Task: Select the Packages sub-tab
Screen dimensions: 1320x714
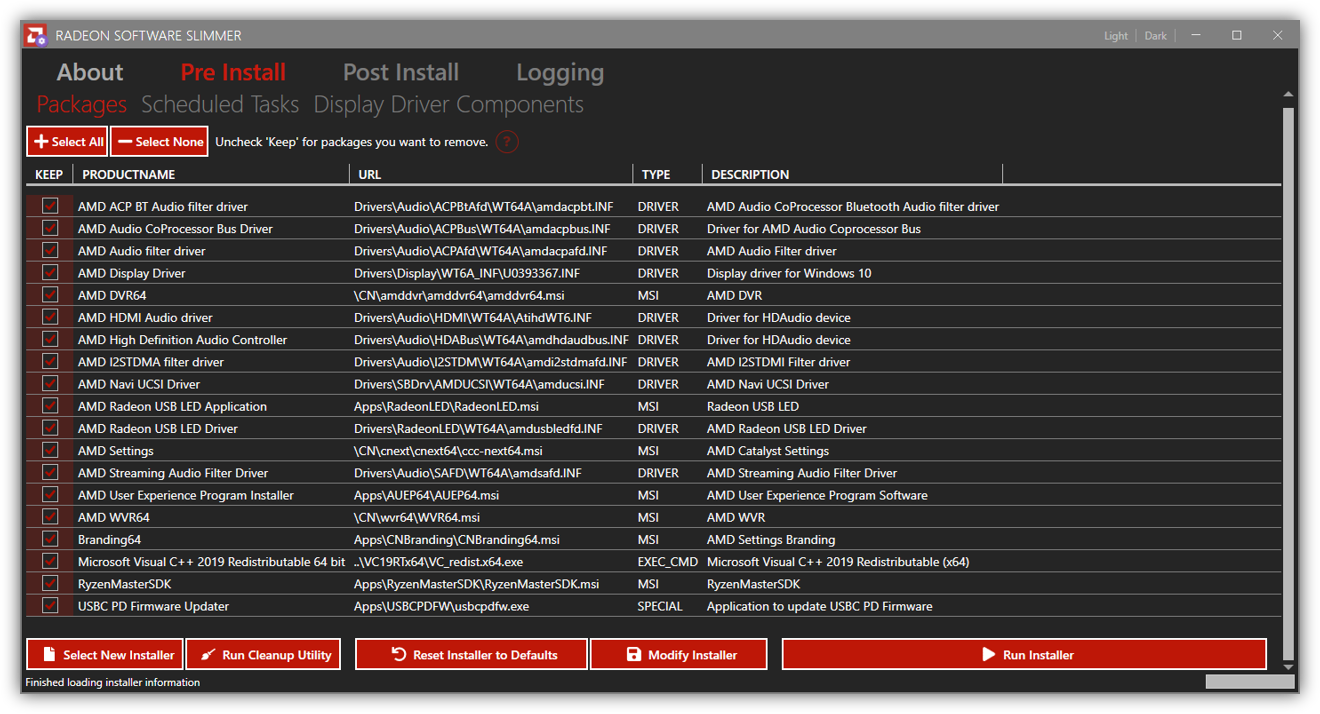Action: pyautogui.click(x=82, y=104)
